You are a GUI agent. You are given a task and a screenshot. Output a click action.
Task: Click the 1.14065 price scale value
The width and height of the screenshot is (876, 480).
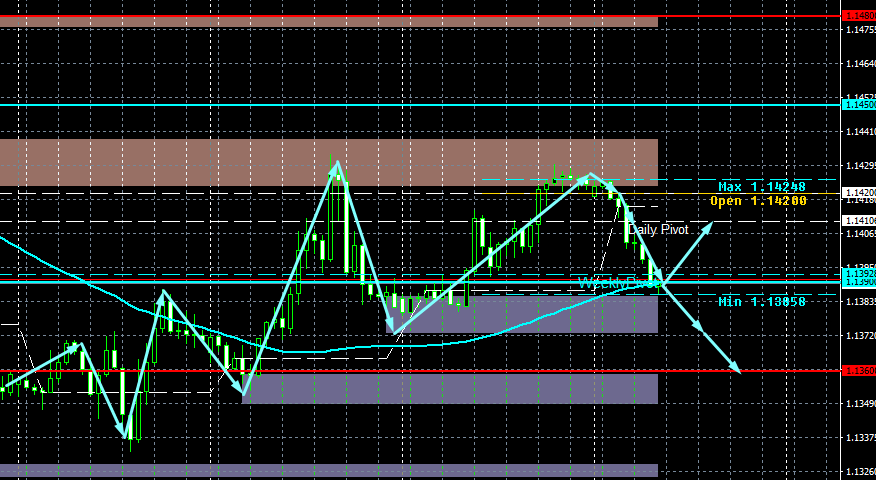(861, 234)
